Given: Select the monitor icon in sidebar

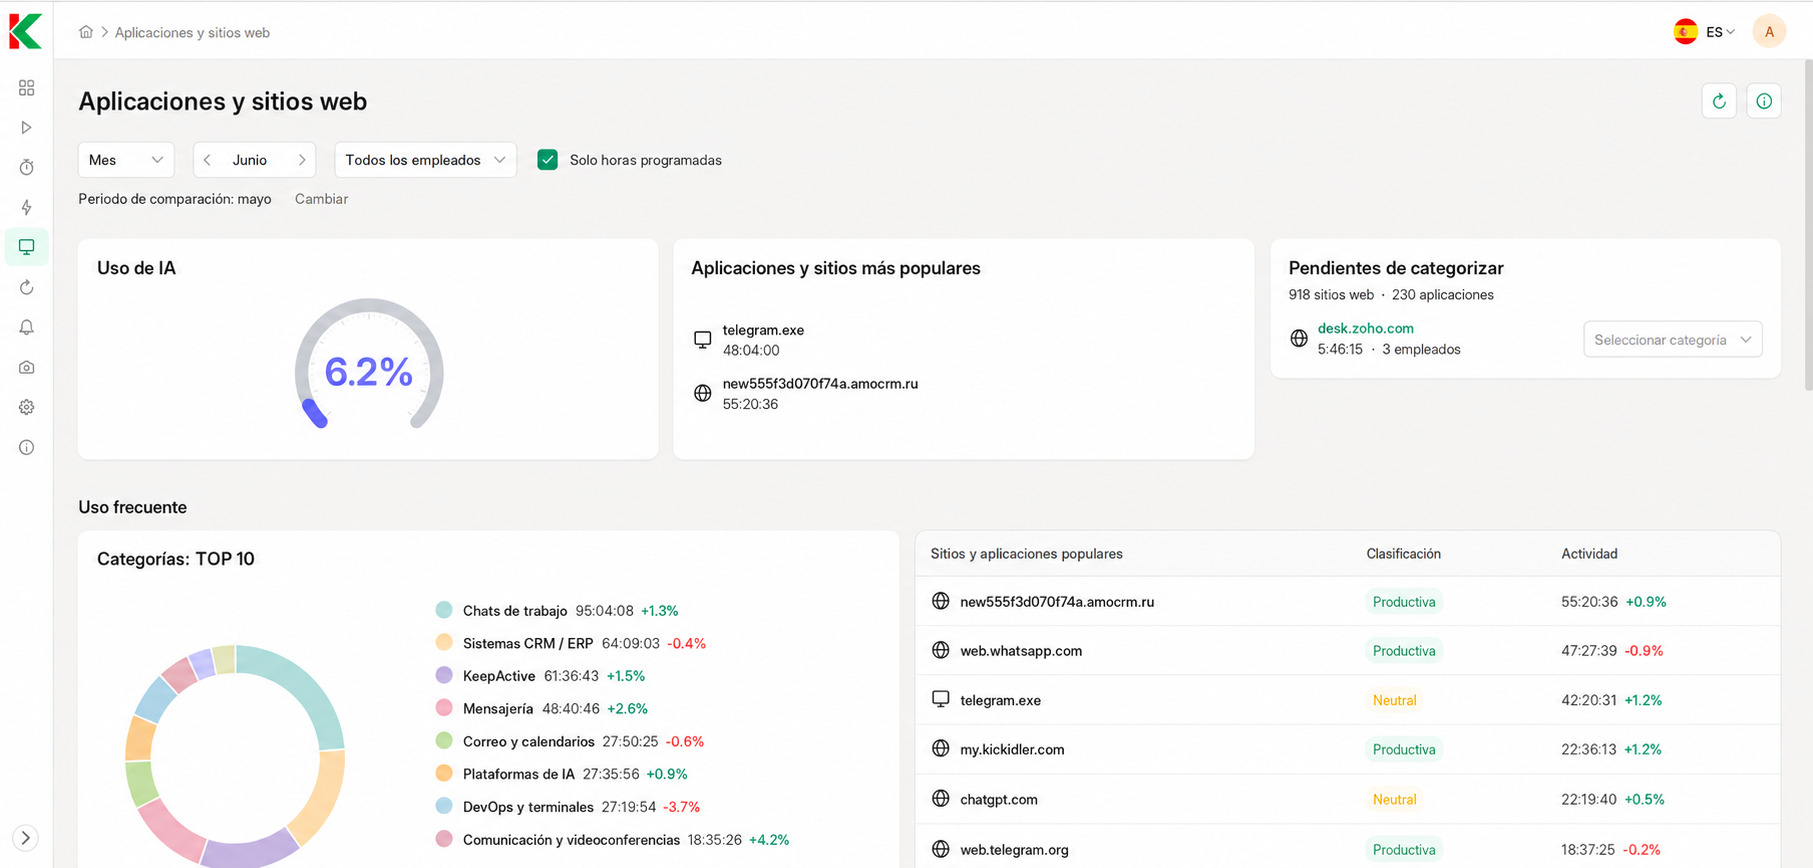Looking at the screenshot, I should 27,247.
